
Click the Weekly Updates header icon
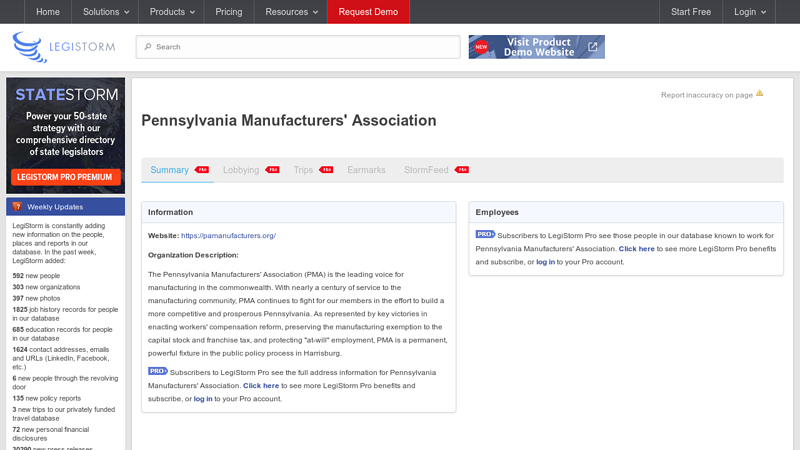[x=17, y=207]
